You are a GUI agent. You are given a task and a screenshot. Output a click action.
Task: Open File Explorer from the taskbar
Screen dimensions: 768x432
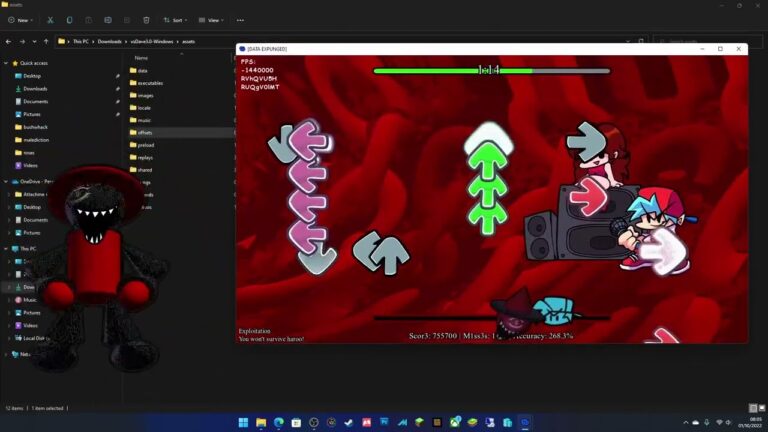click(x=261, y=422)
